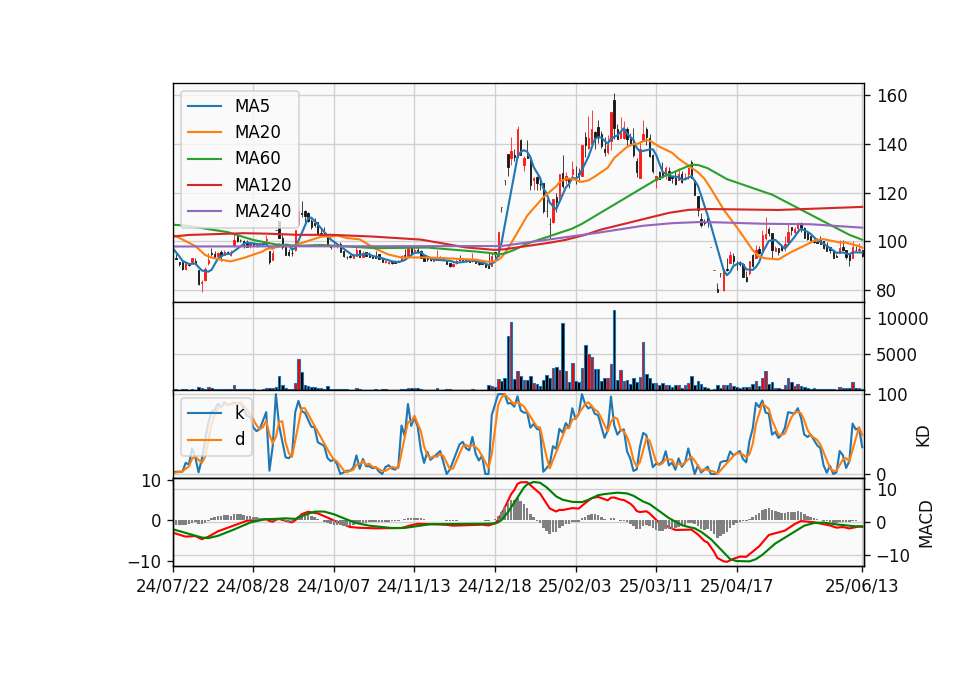Screen dimensions: 960x690
Task: Click the 80 price axis value
Action: [x=887, y=291]
